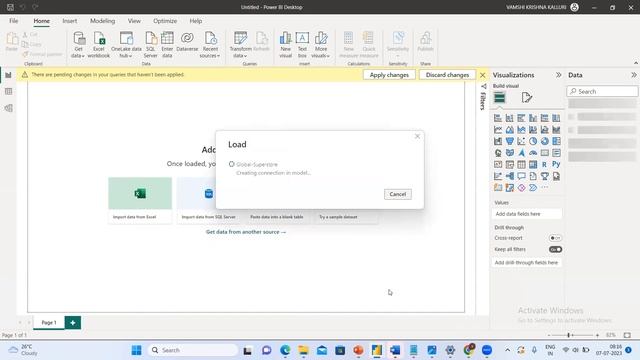640x360 pixels.
Task: Select the Donut chart visual
Action: [544, 141]
